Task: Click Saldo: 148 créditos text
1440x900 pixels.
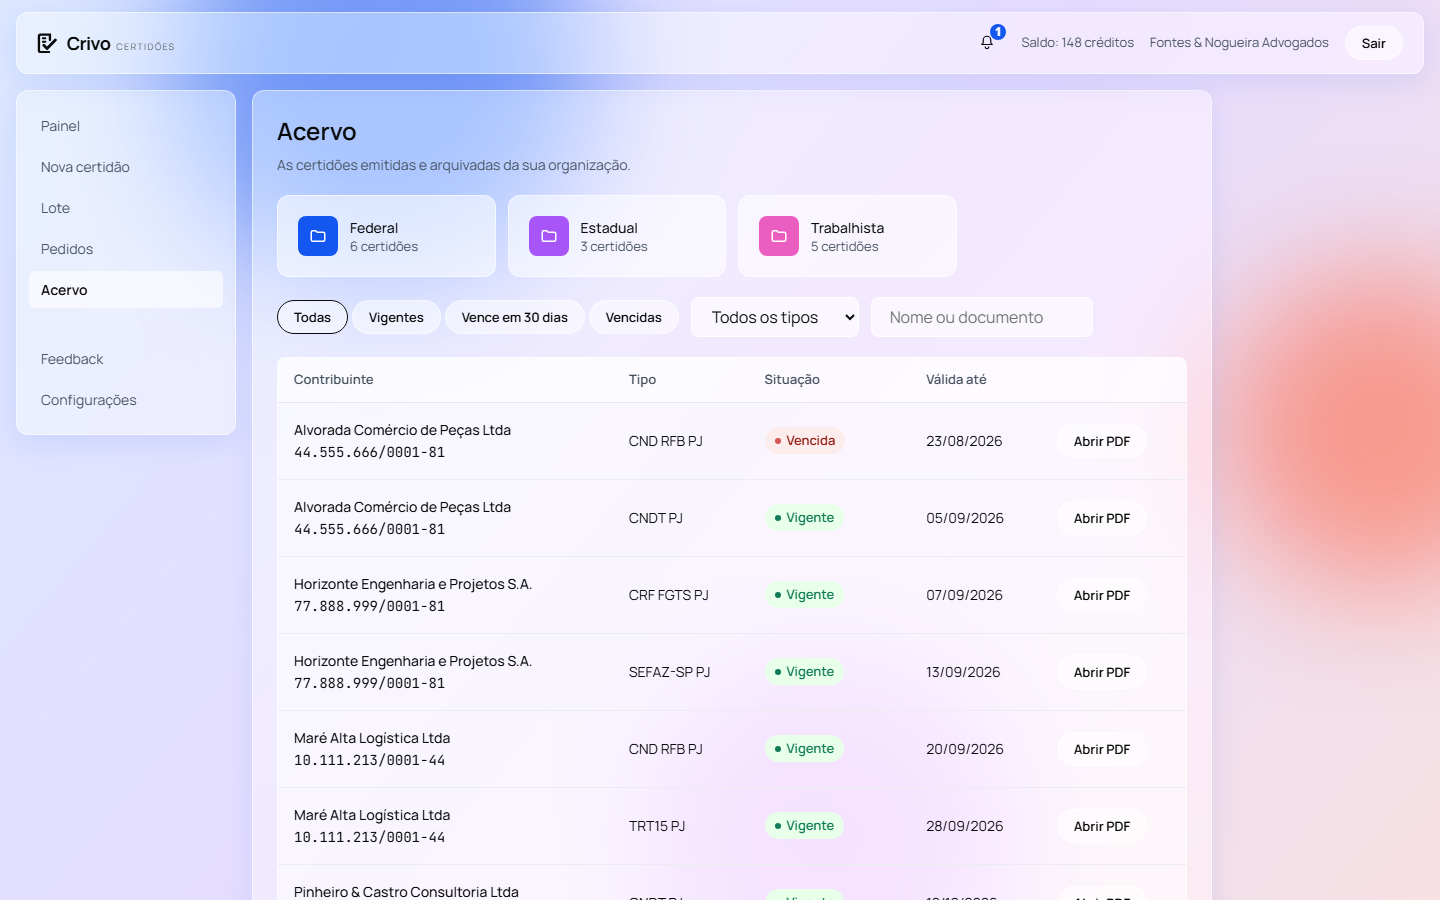Action: pyautogui.click(x=1077, y=43)
